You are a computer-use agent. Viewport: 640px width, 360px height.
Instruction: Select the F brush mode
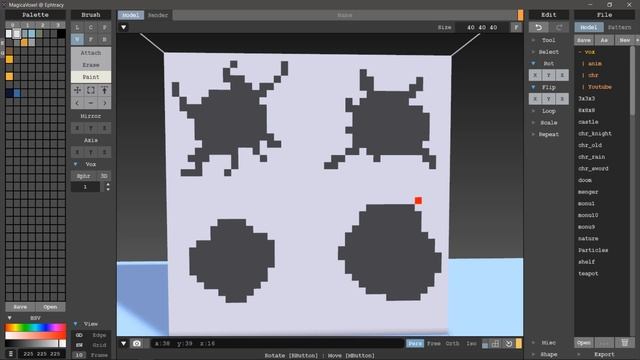[91, 40]
